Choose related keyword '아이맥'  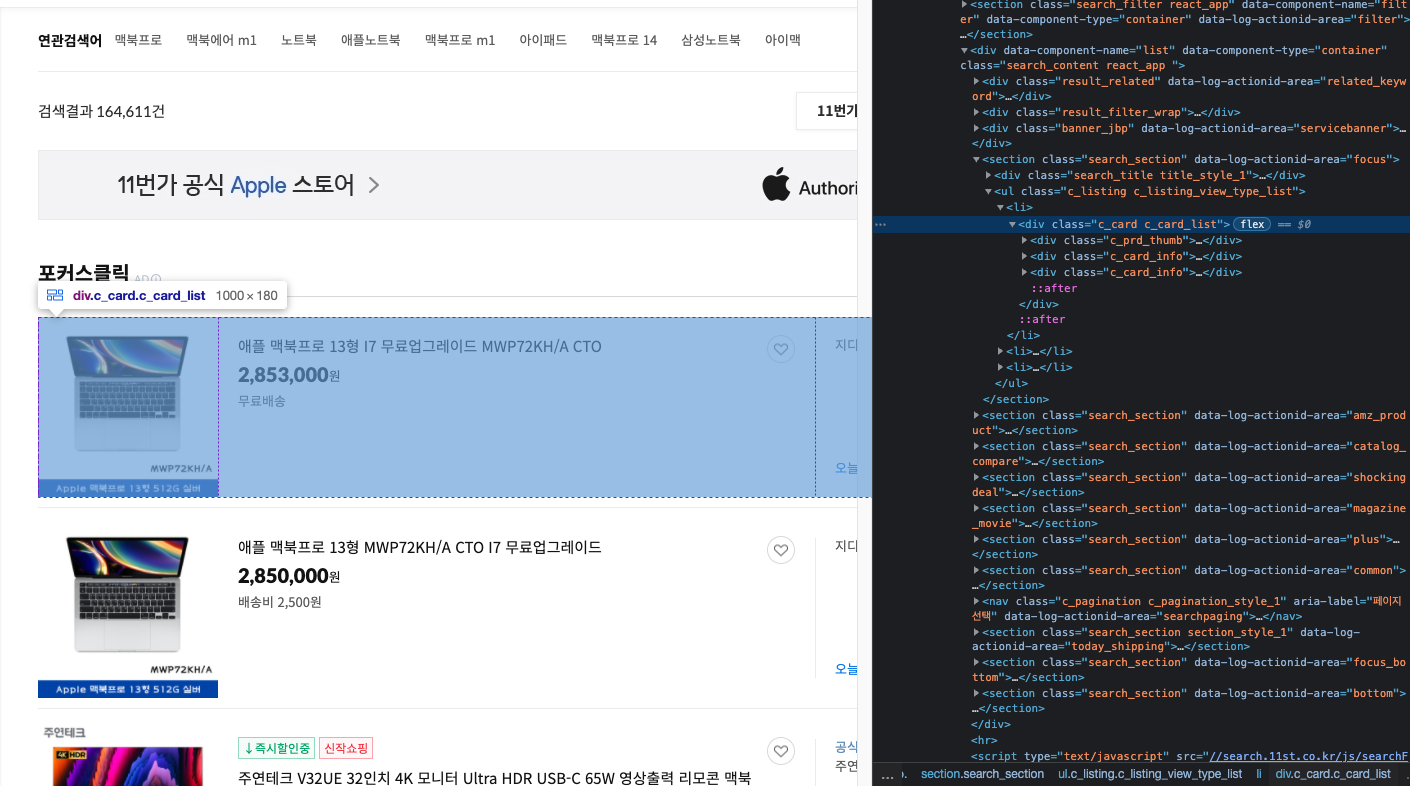(x=783, y=40)
